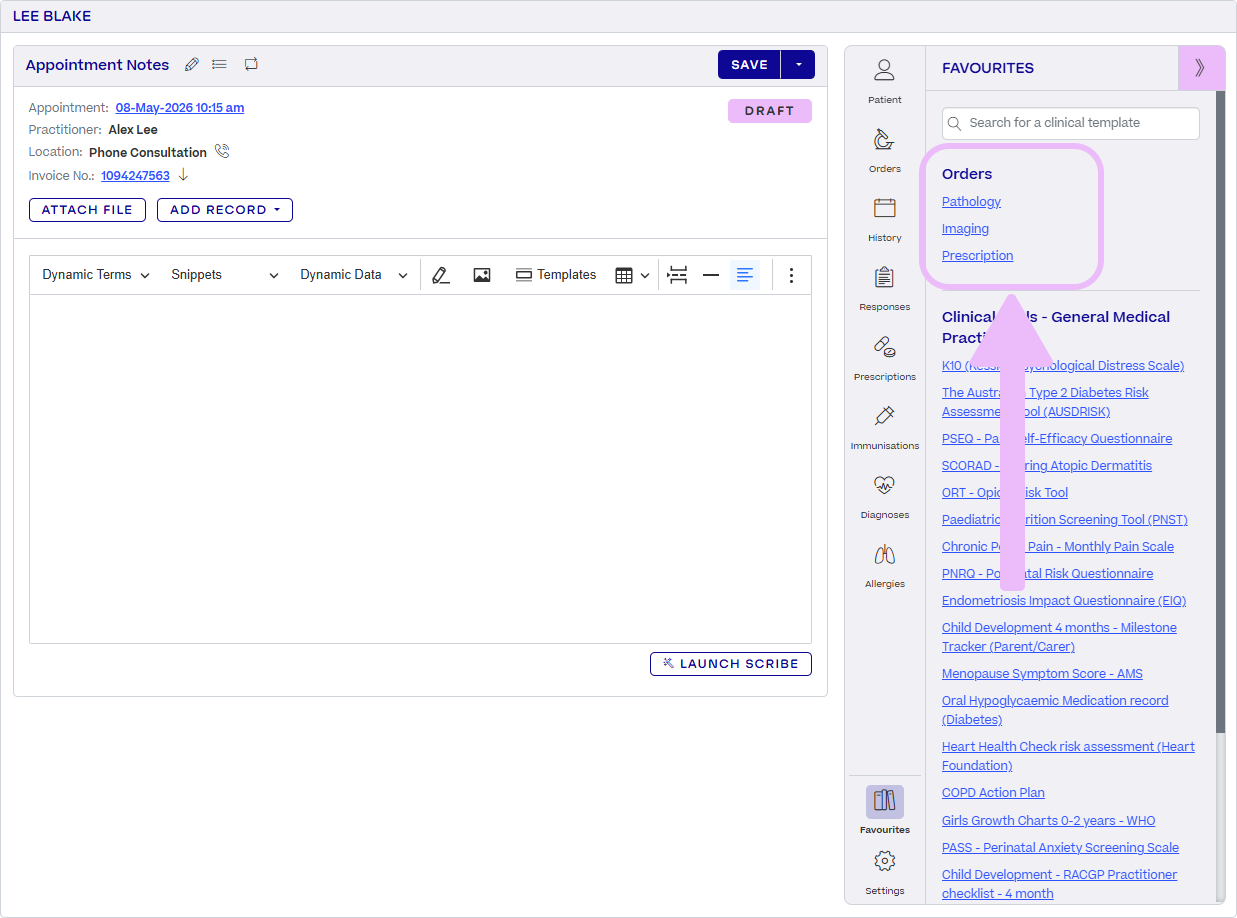1237x918 pixels.
Task: Open the PSEQ questionnaire link
Action: point(1057,439)
